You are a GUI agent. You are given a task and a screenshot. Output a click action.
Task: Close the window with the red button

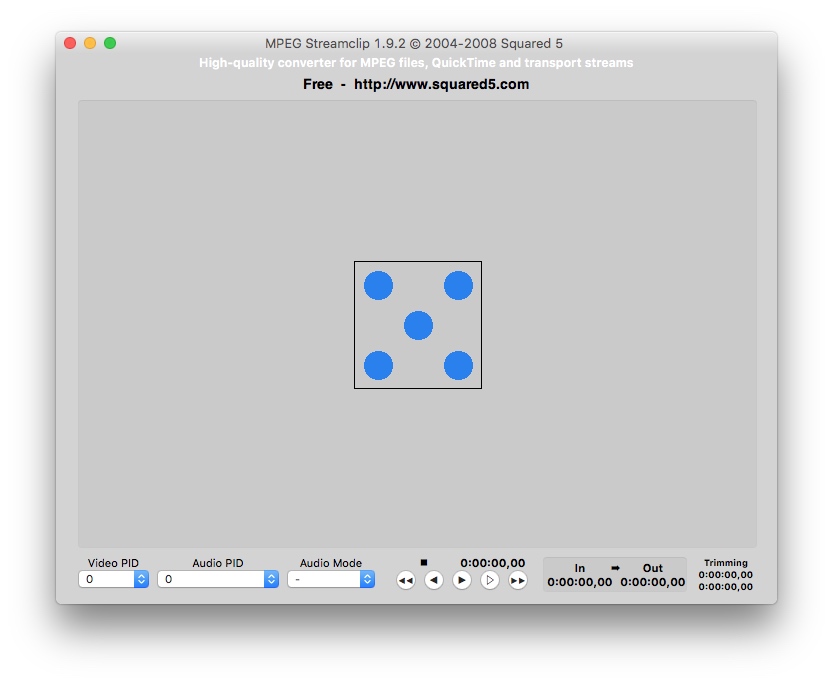tap(70, 43)
